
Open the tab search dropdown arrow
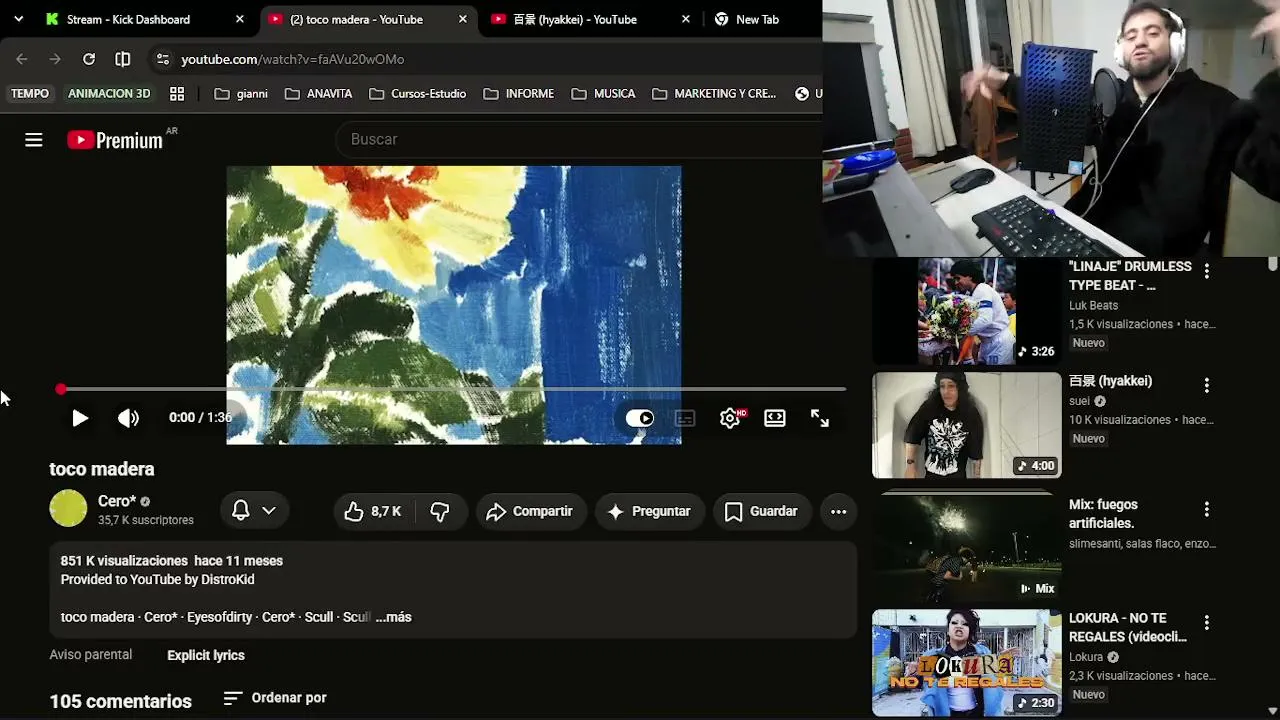pyautogui.click(x=18, y=19)
